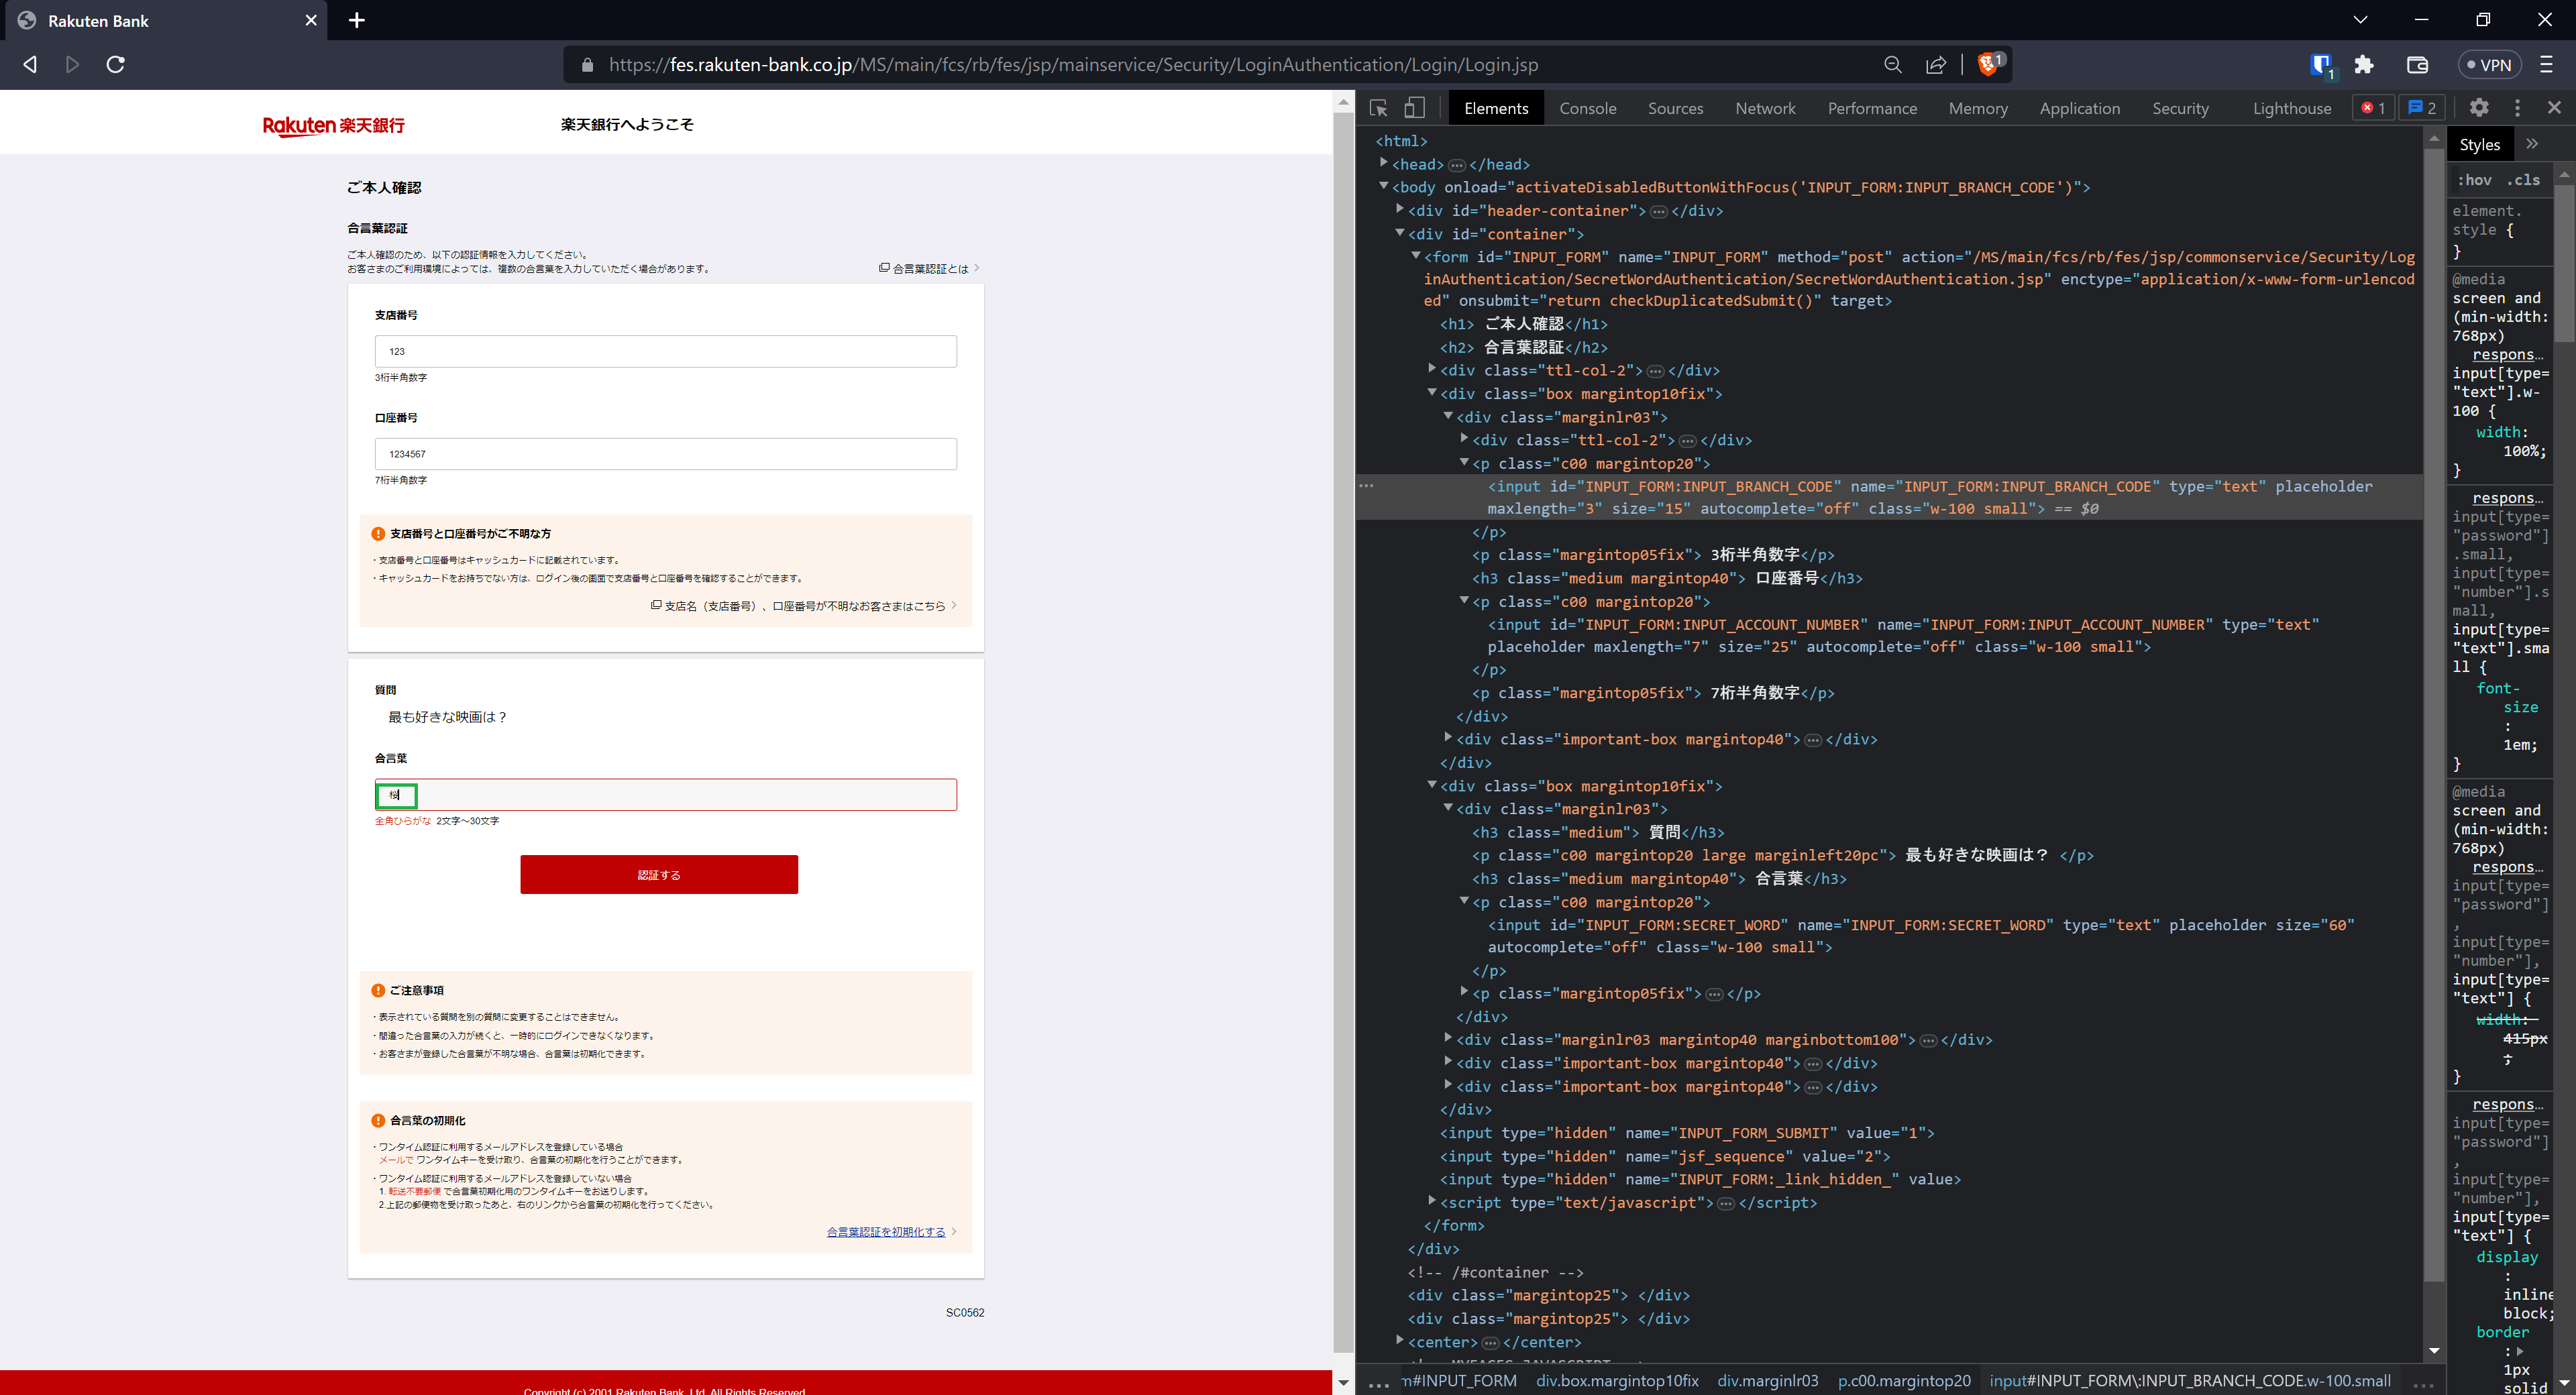Viewport: 2576px width, 1395px height.
Task: Click 合言葉認証を初期化する link
Action: click(x=886, y=1232)
